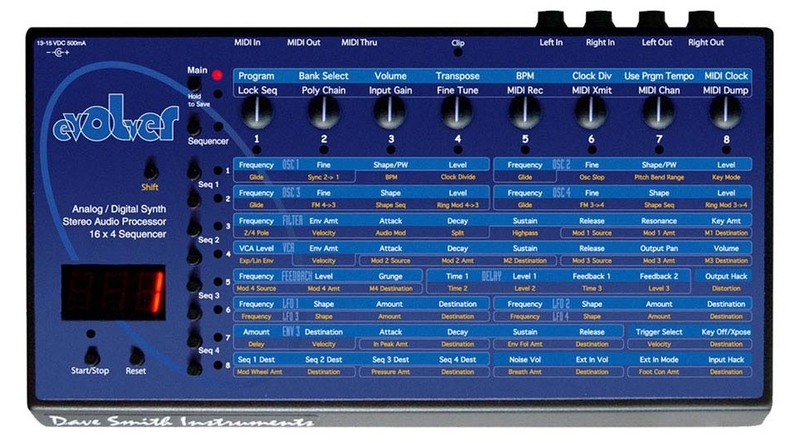Click the BPM label in top row
Viewport: 800px width, 443px height.
(525, 76)
